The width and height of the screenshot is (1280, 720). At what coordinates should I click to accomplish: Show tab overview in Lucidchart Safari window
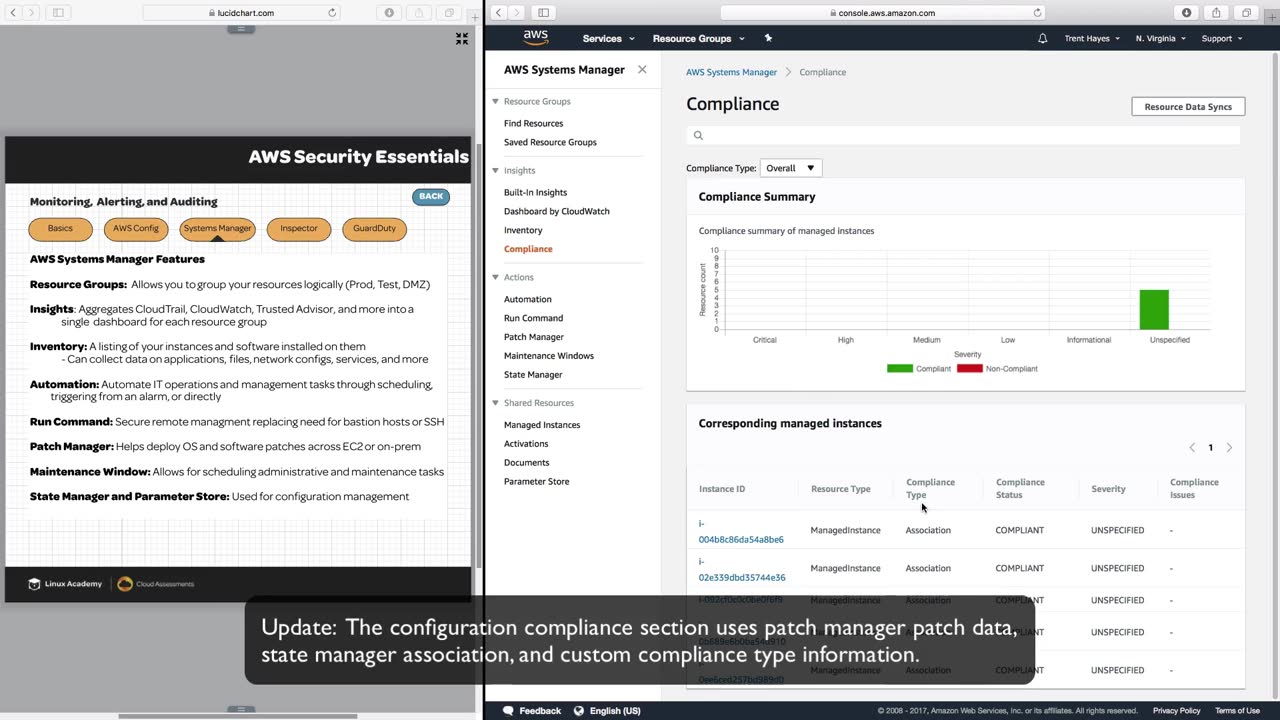(449, 13)
